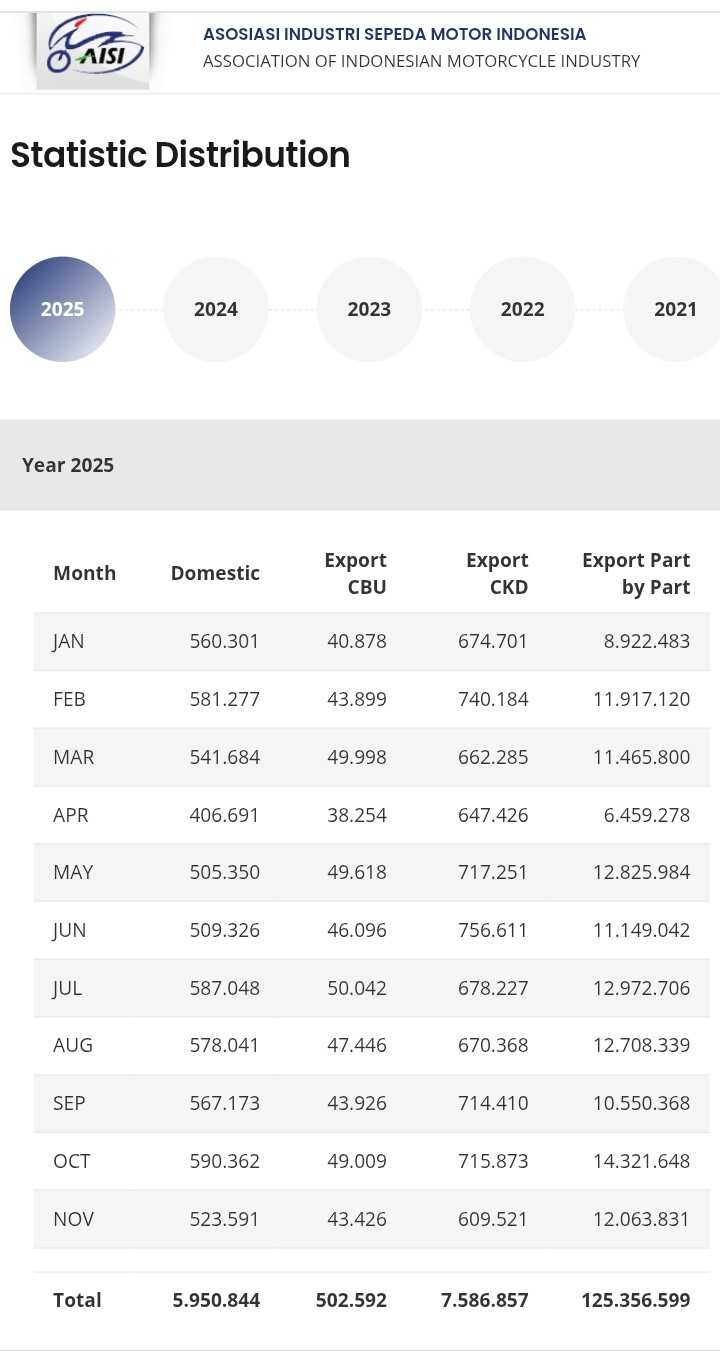Select the 2025 year tab
This screenshot has height=1363, width=720.
click(x=62, y=309)
